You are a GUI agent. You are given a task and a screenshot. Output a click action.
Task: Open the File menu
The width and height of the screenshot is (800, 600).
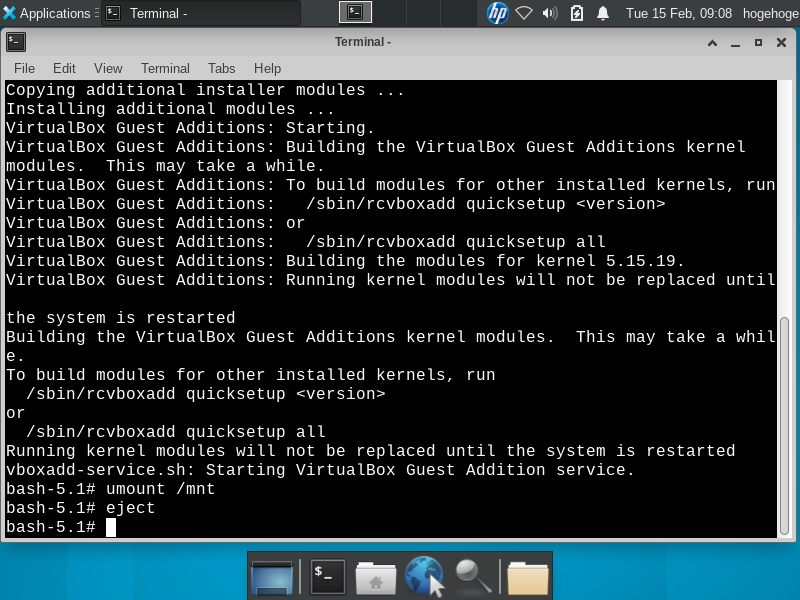click(x=24, y=68)
